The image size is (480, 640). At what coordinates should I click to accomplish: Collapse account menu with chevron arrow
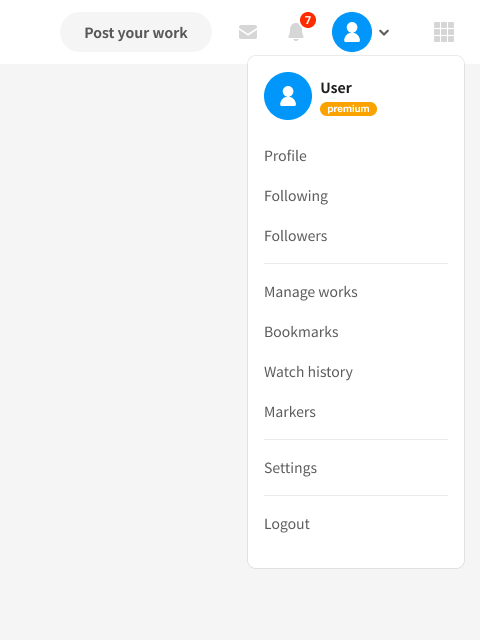click(384, 32)
